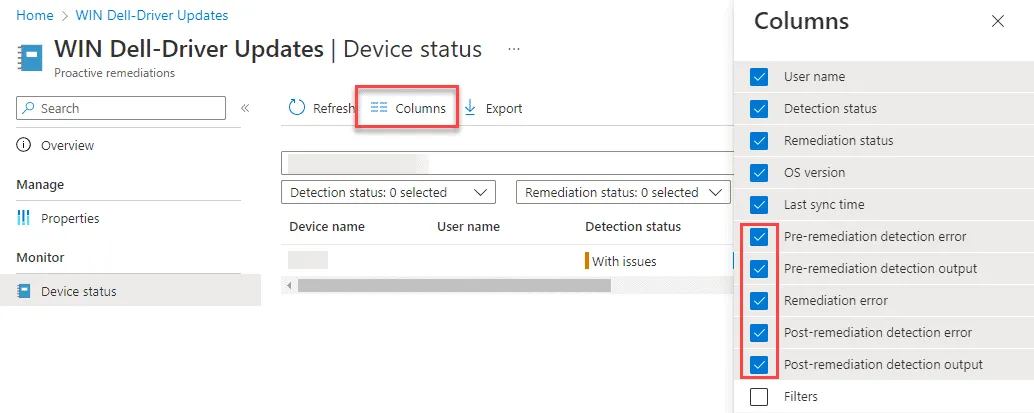Sort by Detection status column header

tap(633, 226)
